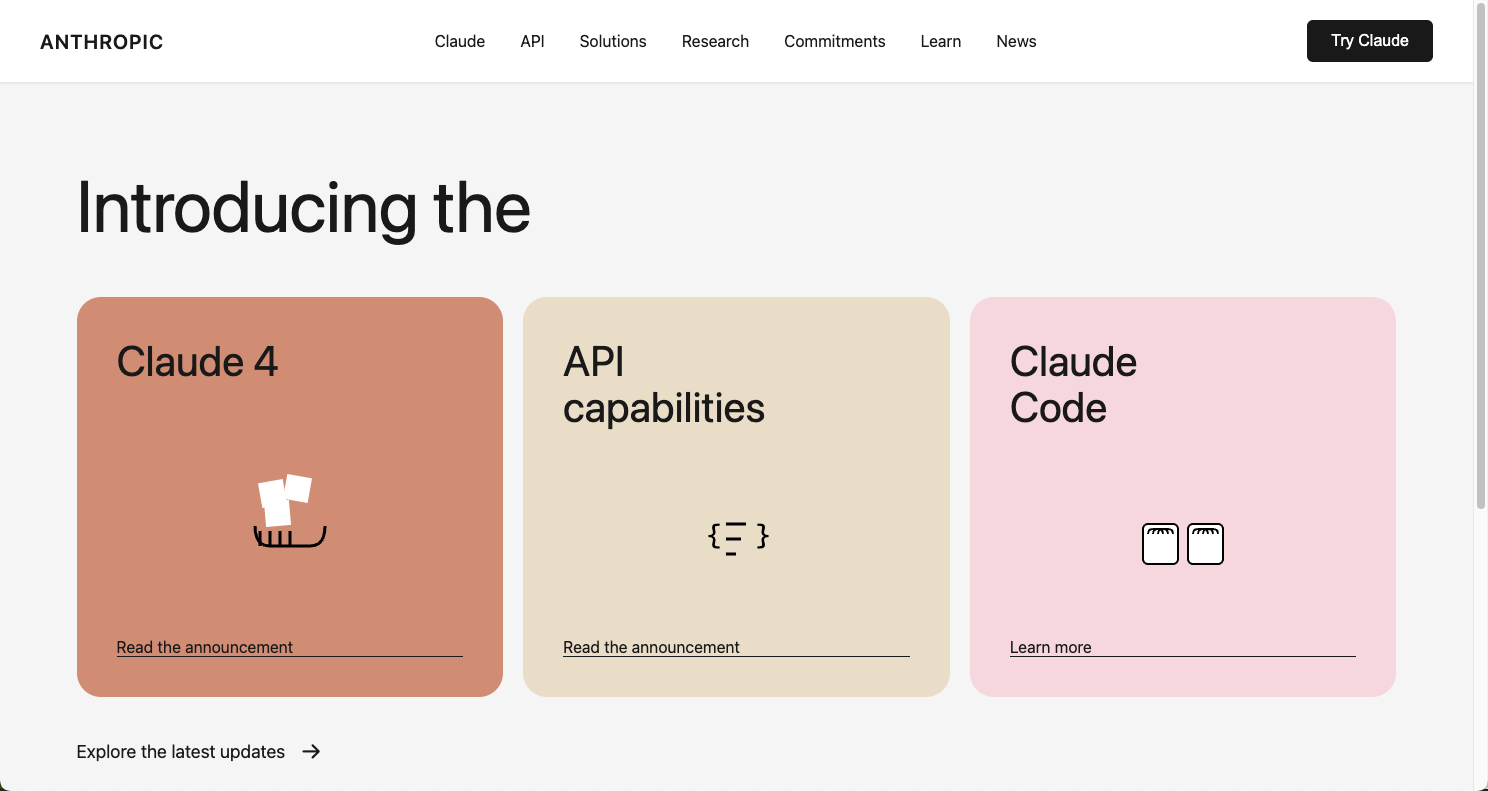Click the arrow beside Explore the latest updates
The image size is (1488, 791).
point(312,751)
